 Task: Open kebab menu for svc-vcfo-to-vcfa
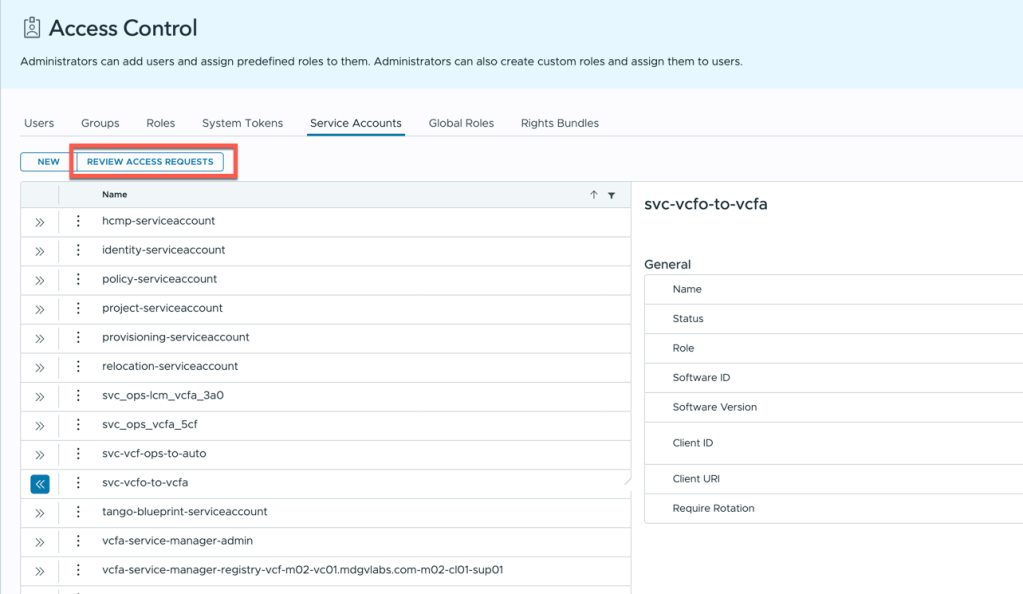(x=78, y=483)
